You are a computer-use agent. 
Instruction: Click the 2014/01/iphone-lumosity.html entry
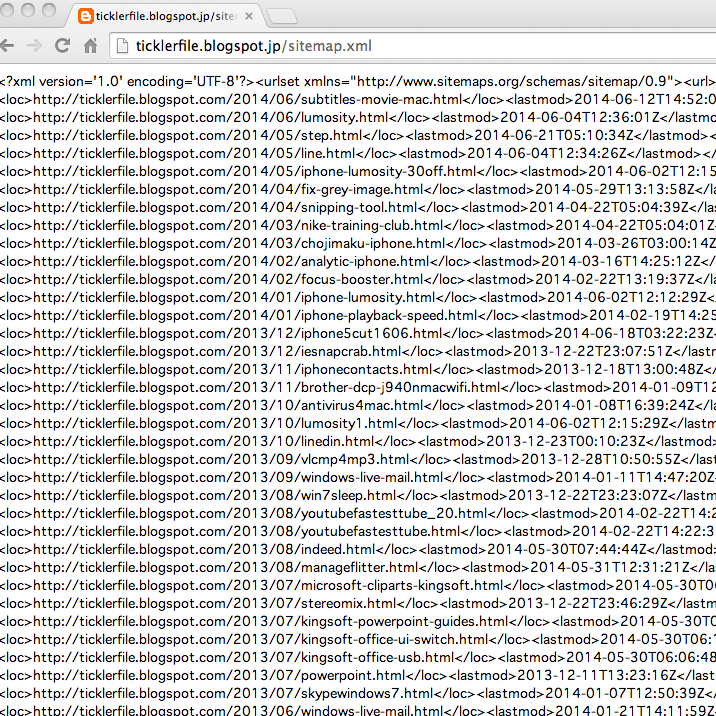358,298
